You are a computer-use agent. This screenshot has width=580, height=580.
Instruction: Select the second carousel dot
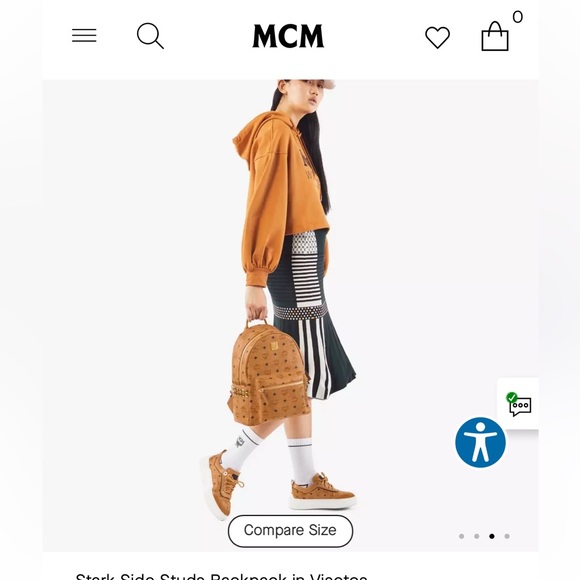point(476,536)
